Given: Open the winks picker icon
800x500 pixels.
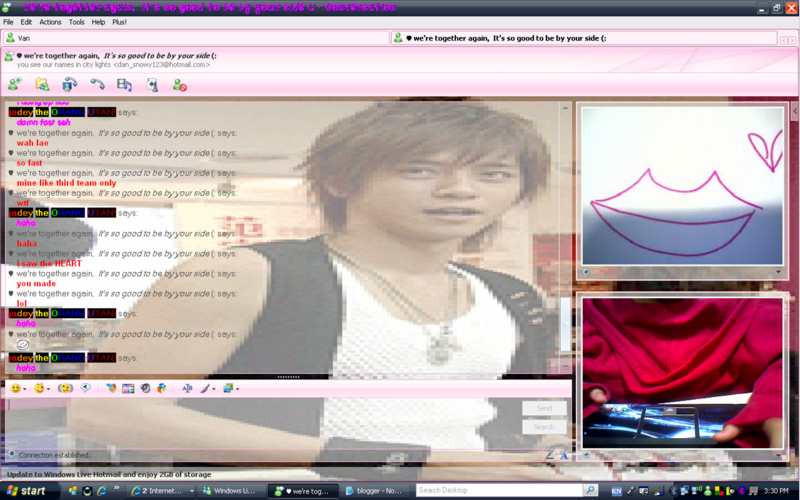Looking at the screenshot, I should (39, 388).
